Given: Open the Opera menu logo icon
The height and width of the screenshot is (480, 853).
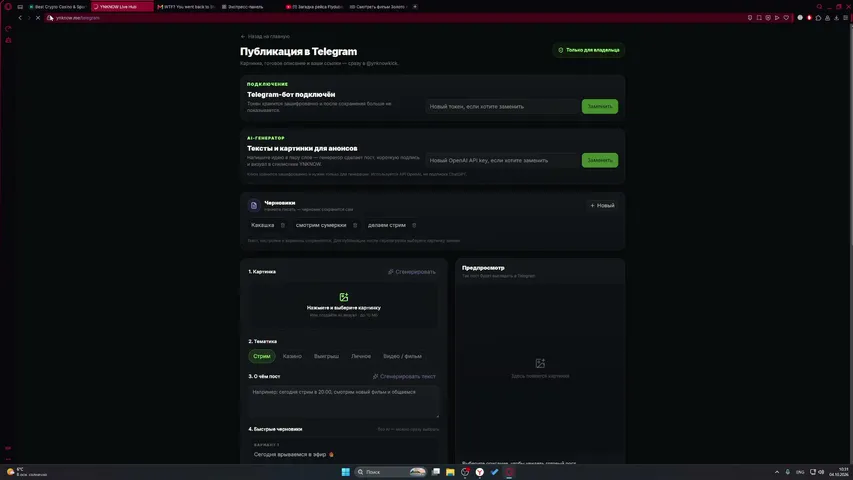Looking at the screenshot, I should click(8, 7).
